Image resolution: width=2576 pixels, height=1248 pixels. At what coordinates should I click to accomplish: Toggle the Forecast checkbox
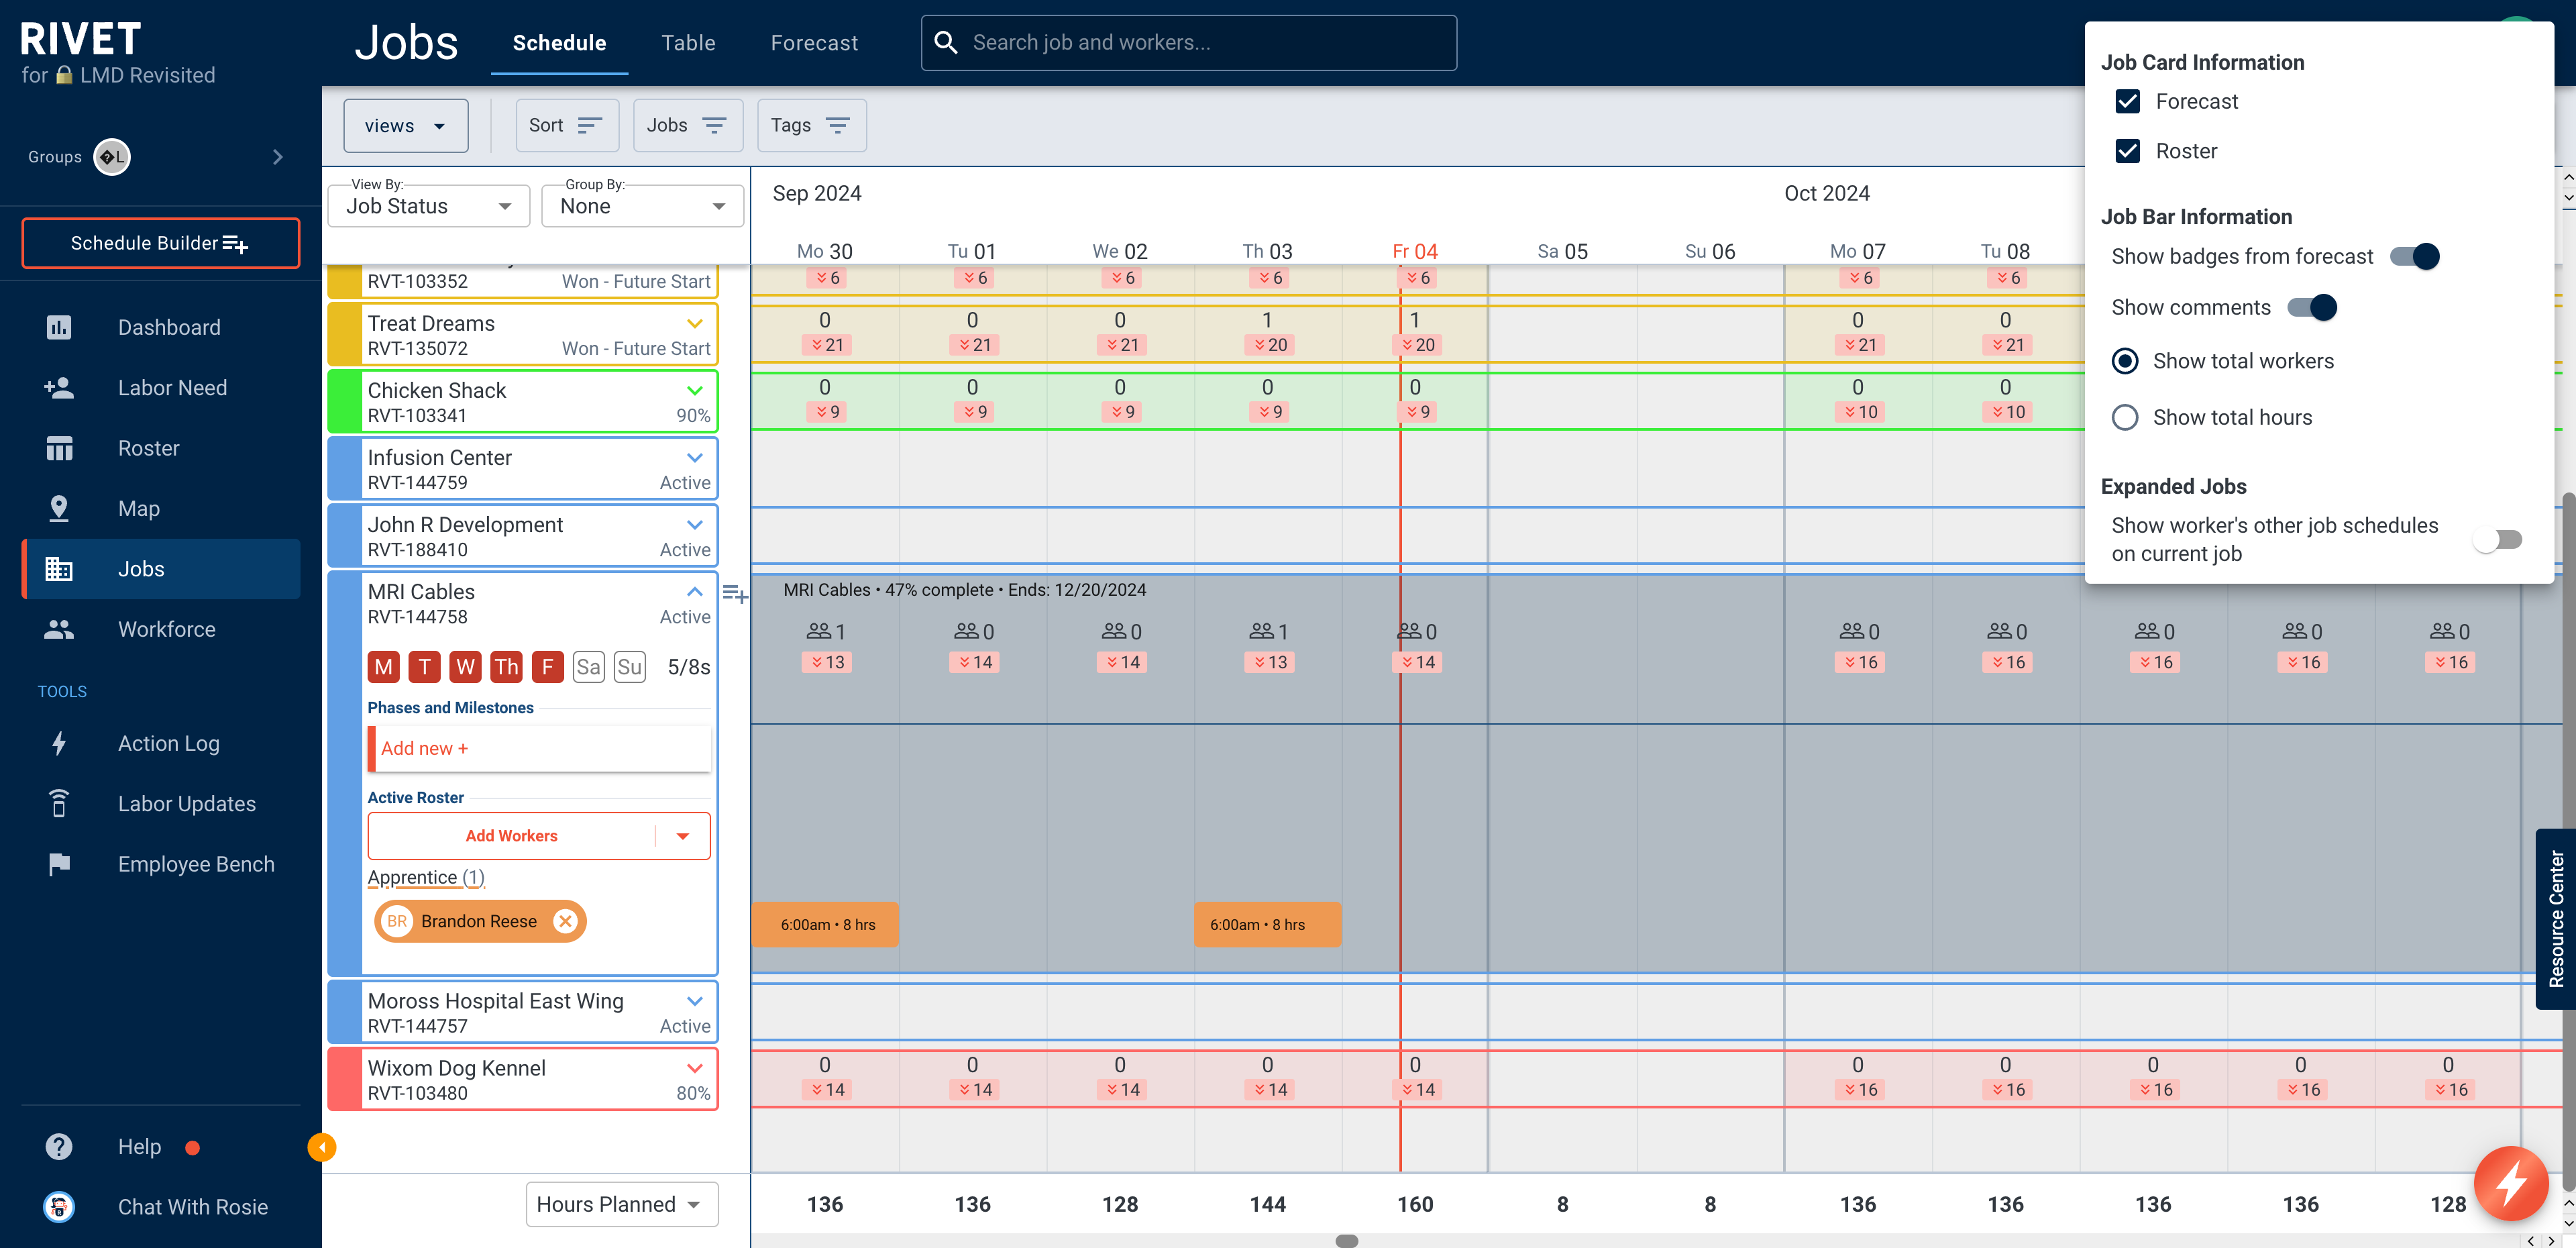(2128, 101)
